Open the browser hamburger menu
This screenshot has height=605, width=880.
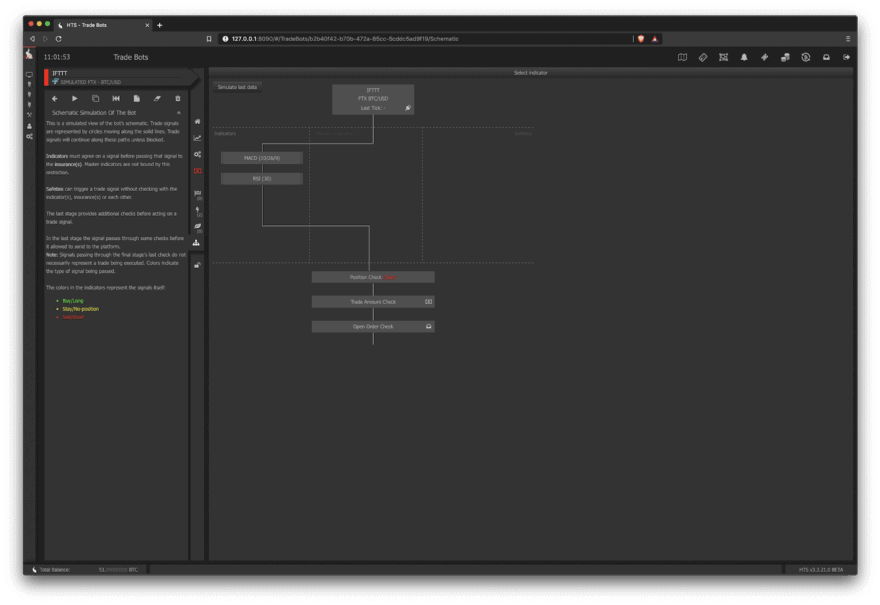[847, 39]
